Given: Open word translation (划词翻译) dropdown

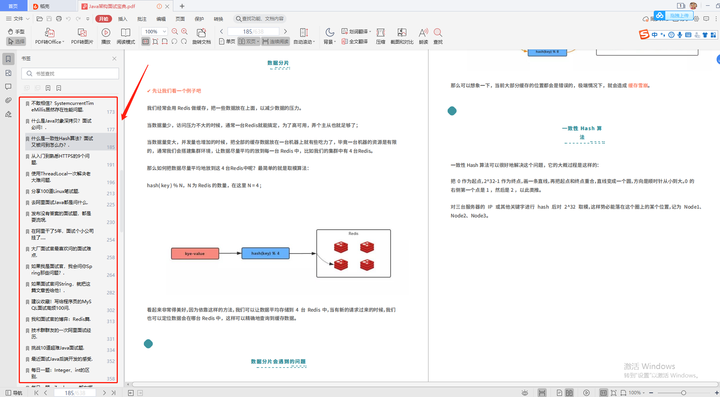Looking at the screenshot, I should pos(356,32).
